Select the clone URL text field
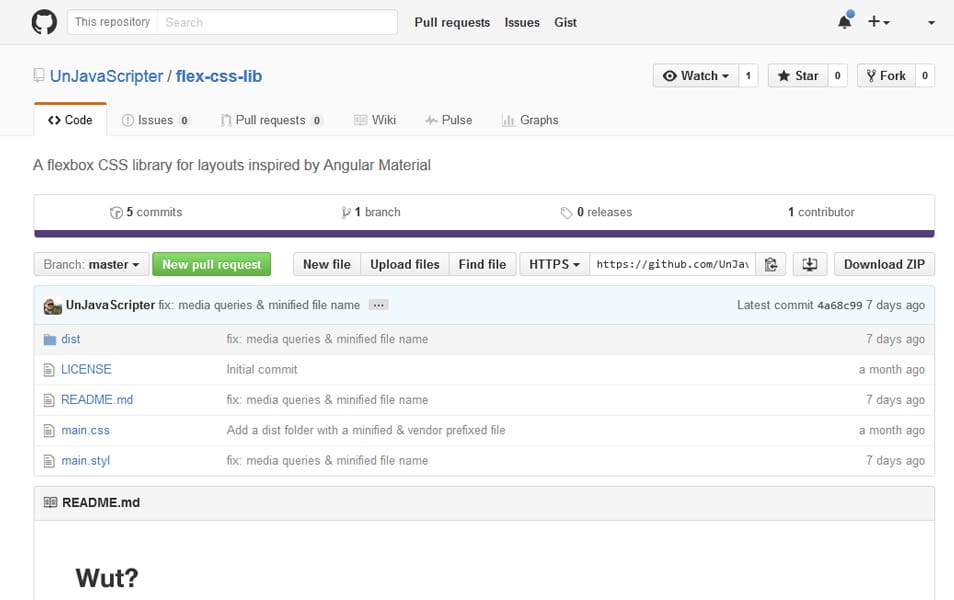 tap(672, 264)
